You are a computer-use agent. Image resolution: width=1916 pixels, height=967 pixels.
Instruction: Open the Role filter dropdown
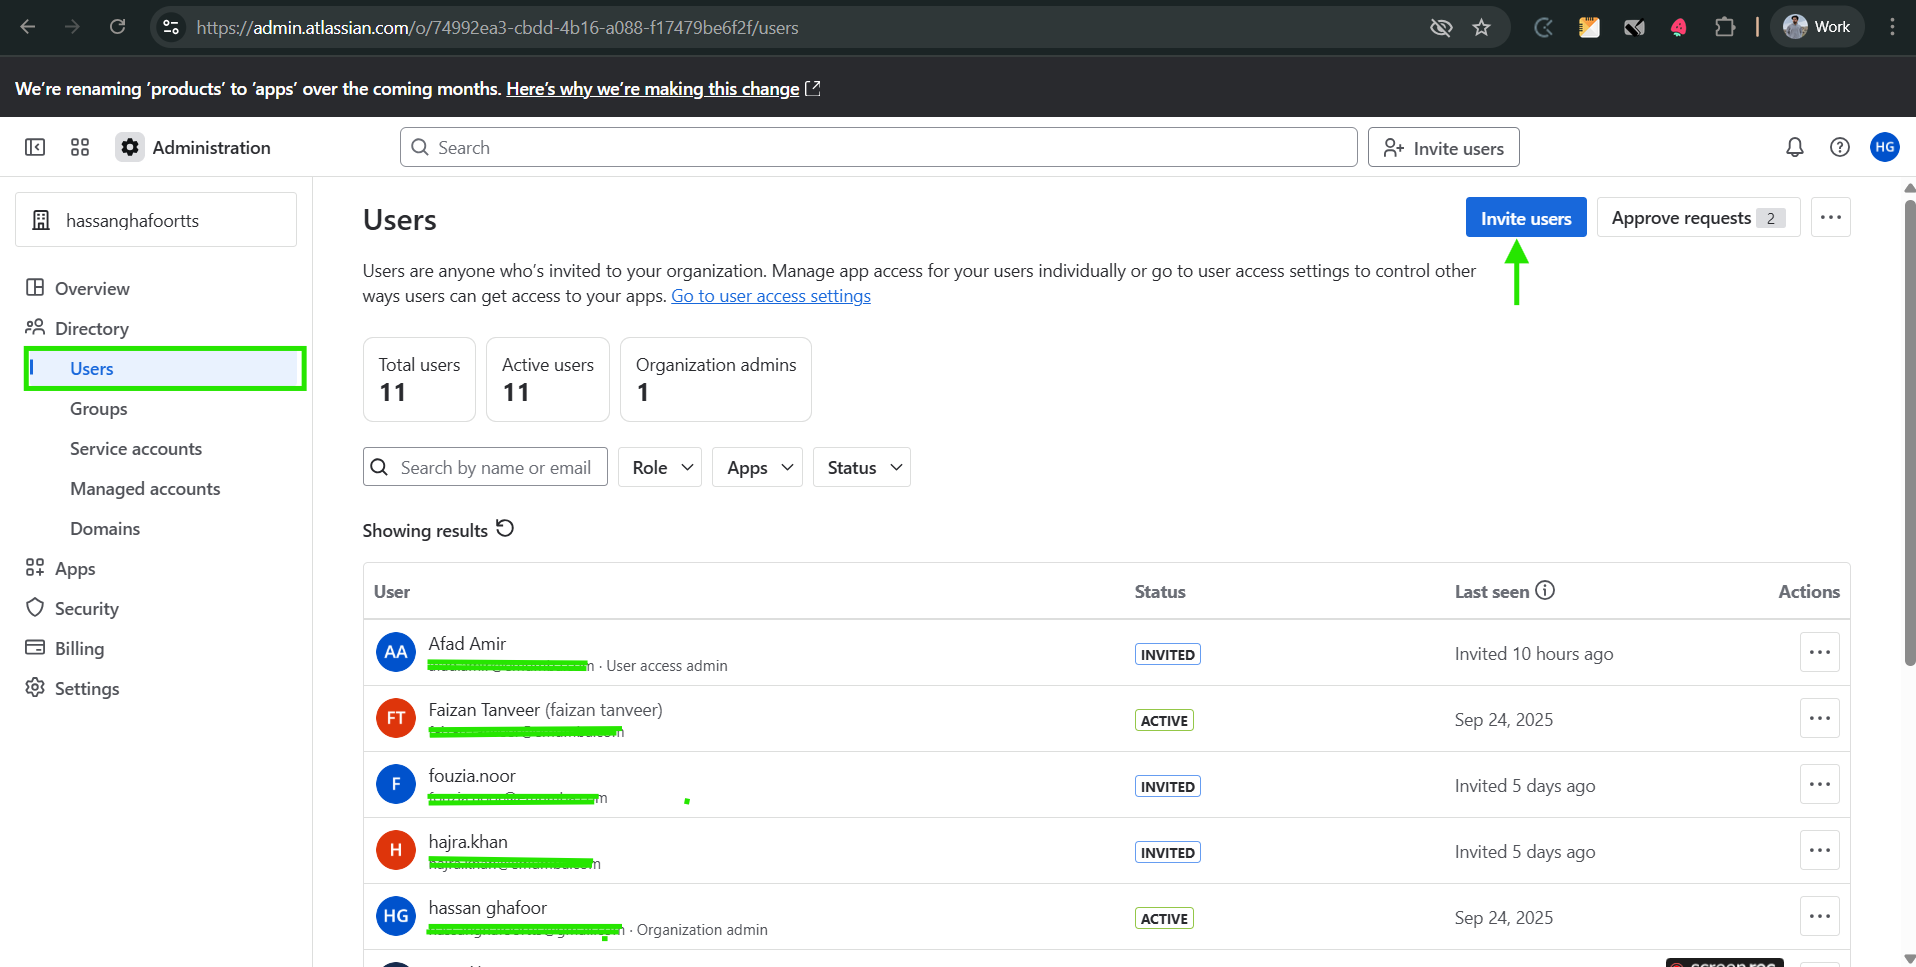pyautogui.click(x=658, y=466)
